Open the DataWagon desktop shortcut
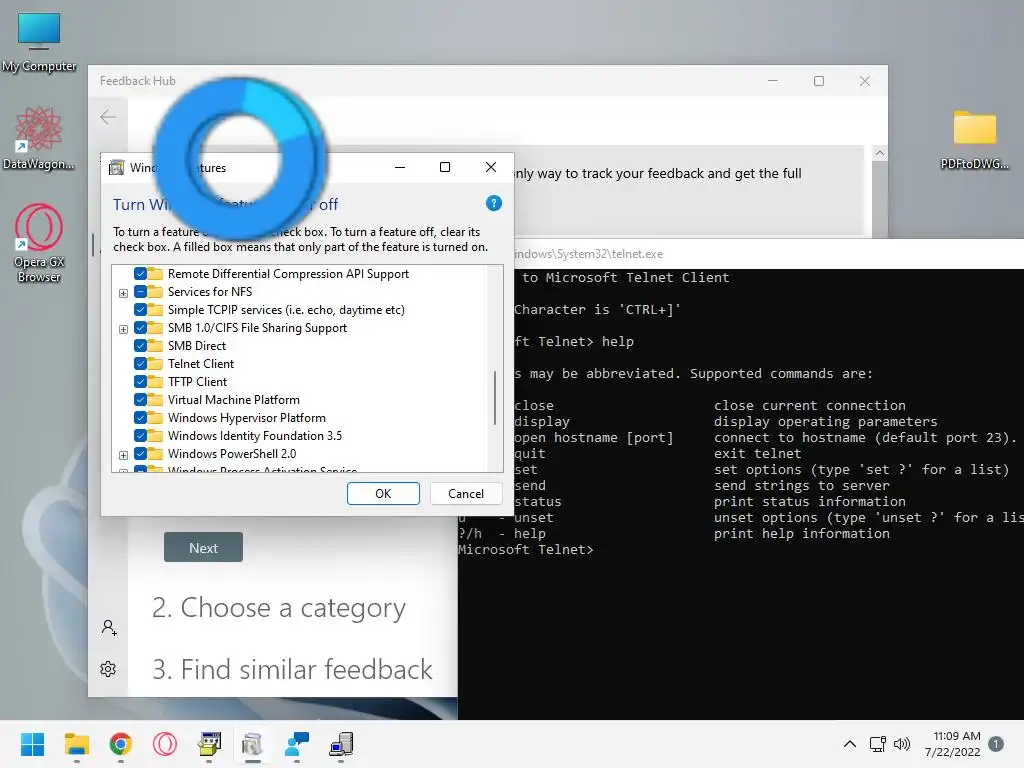The width and height of the screenshot is (1024, 768). (39, 138)
